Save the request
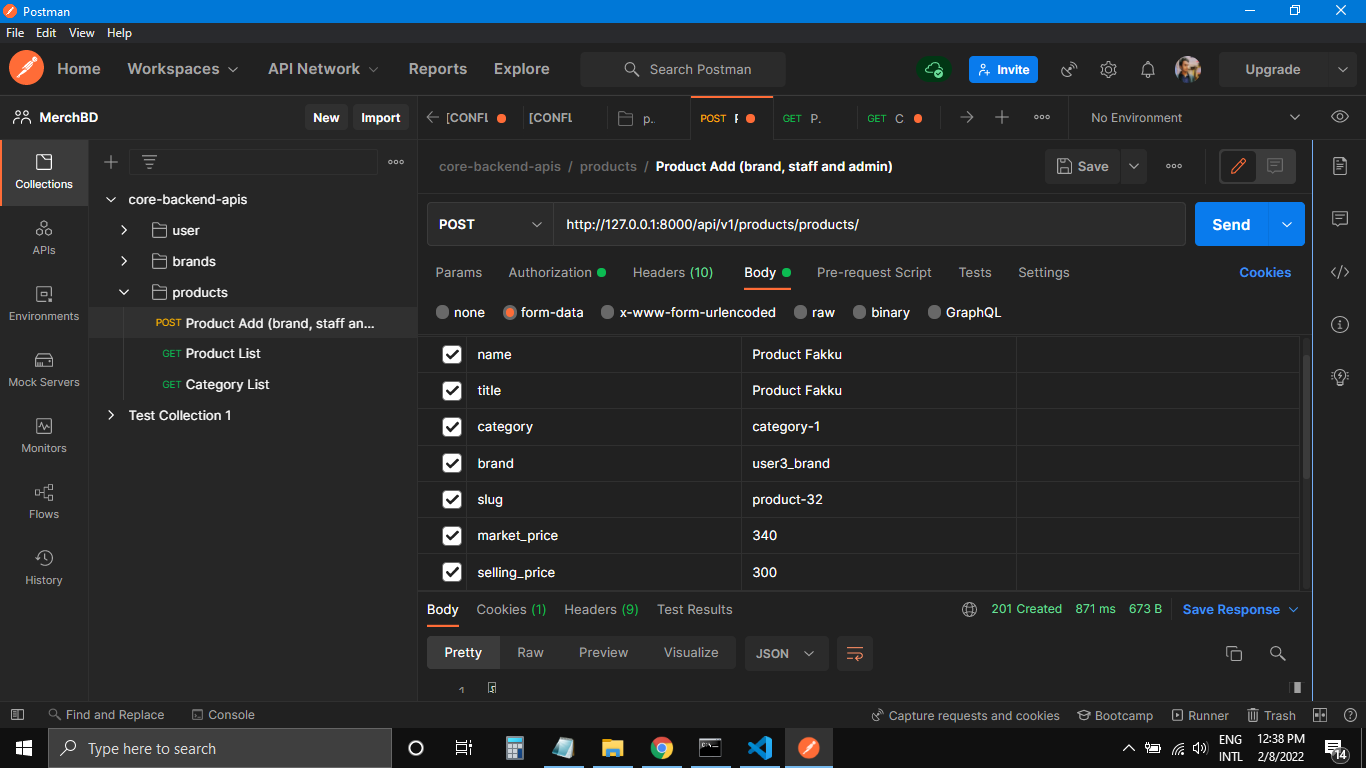Viewport: 1366px width, 768px height. point(1082,166)
